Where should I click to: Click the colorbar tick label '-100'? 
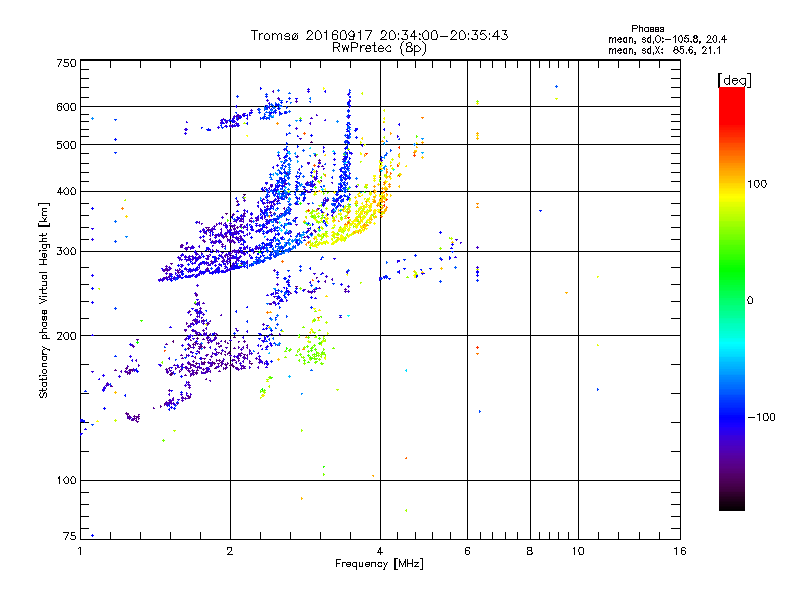(x=762, y=417)
